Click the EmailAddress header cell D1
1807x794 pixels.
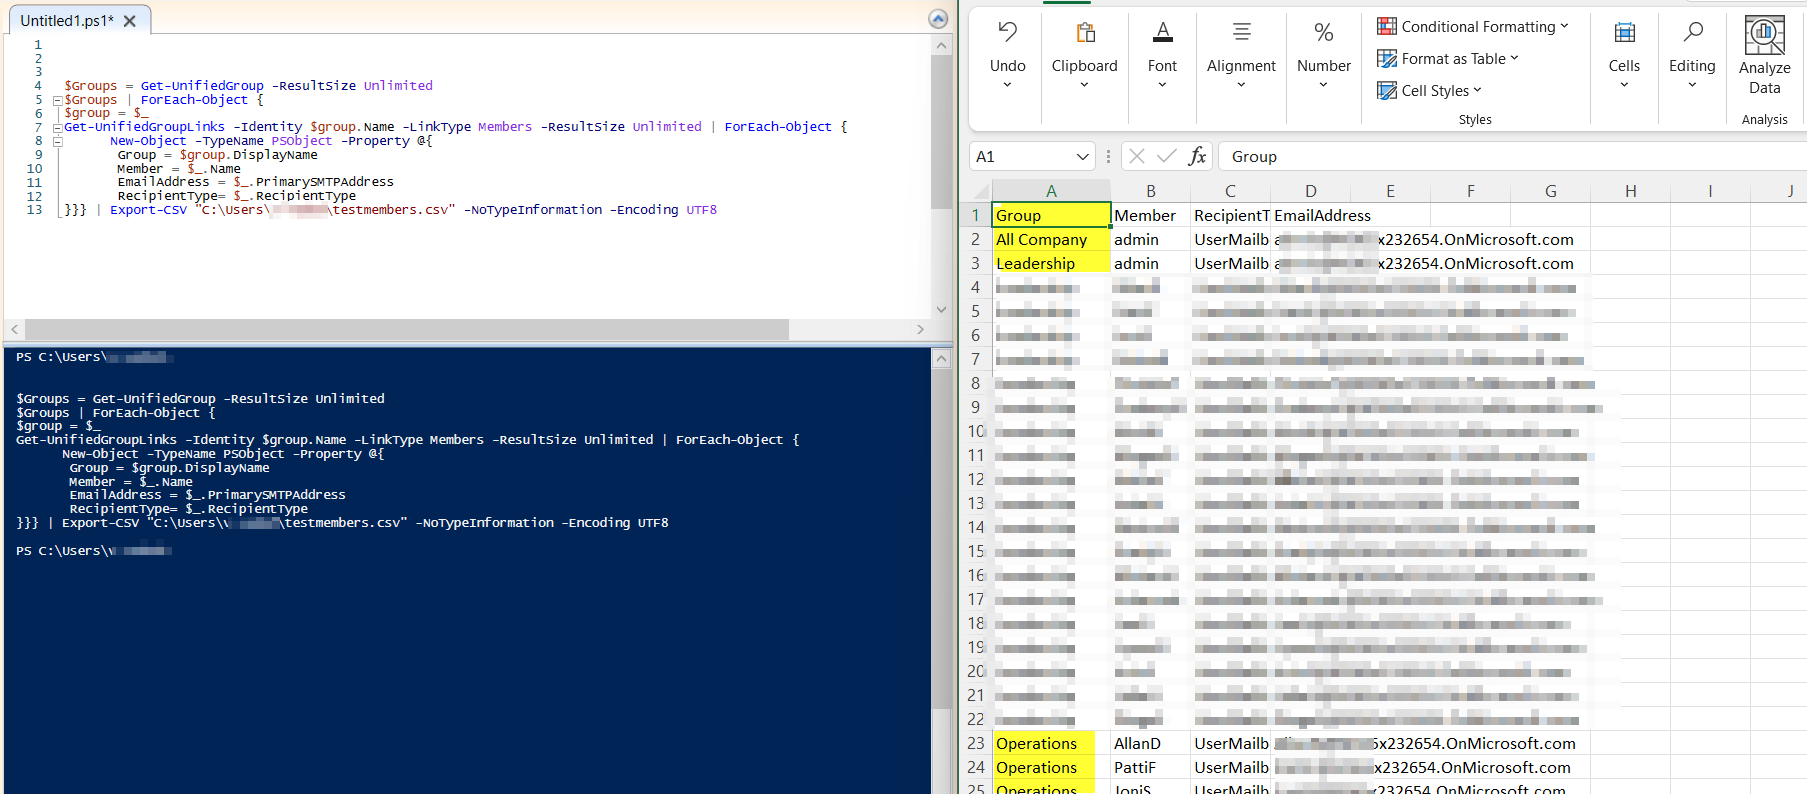click(1310, 215)
